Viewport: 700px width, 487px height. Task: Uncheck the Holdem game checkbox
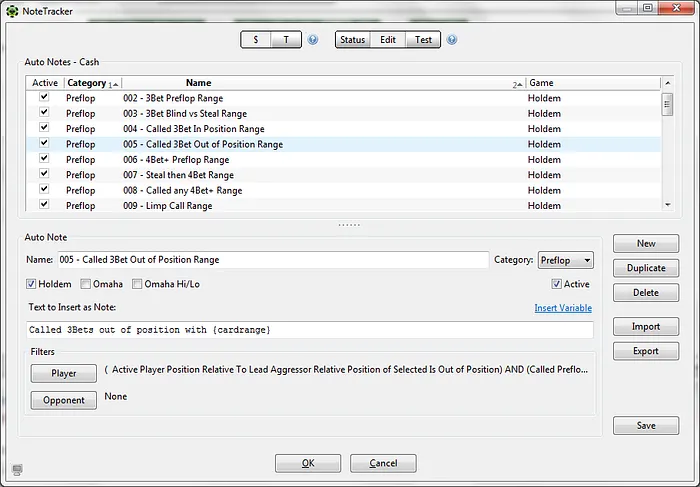click(31, 284)
